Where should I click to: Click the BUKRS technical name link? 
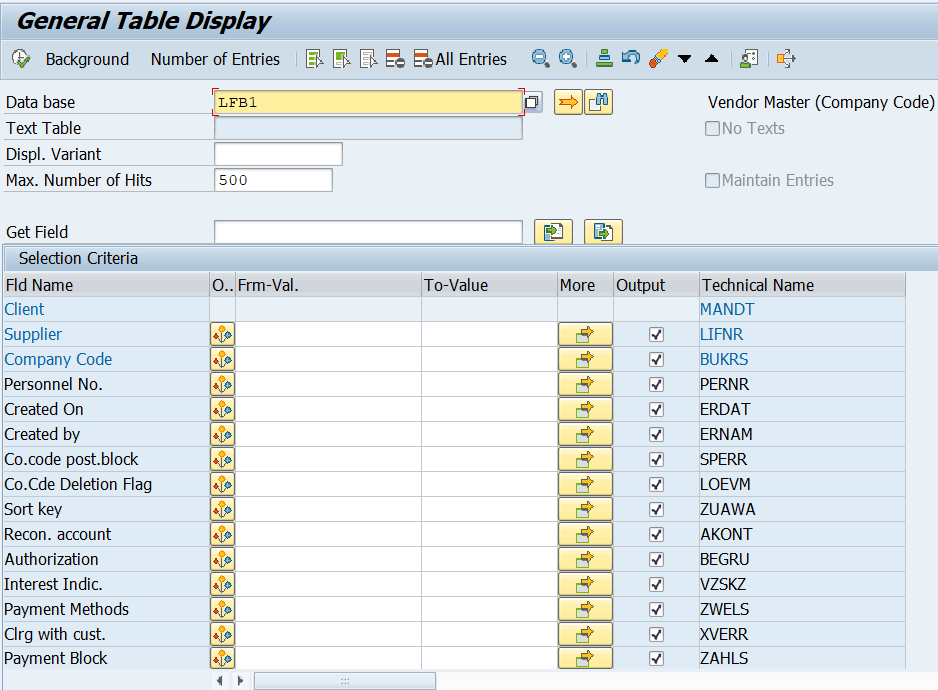(724, 360)
